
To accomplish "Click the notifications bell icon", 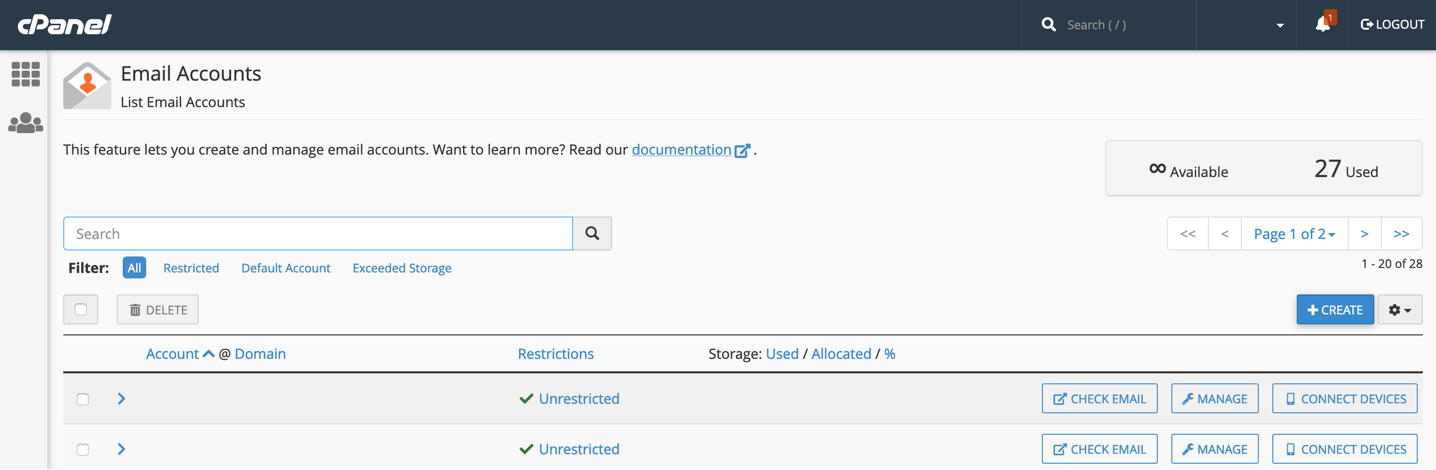I will pyautogui.click(x=1323, y=25).
